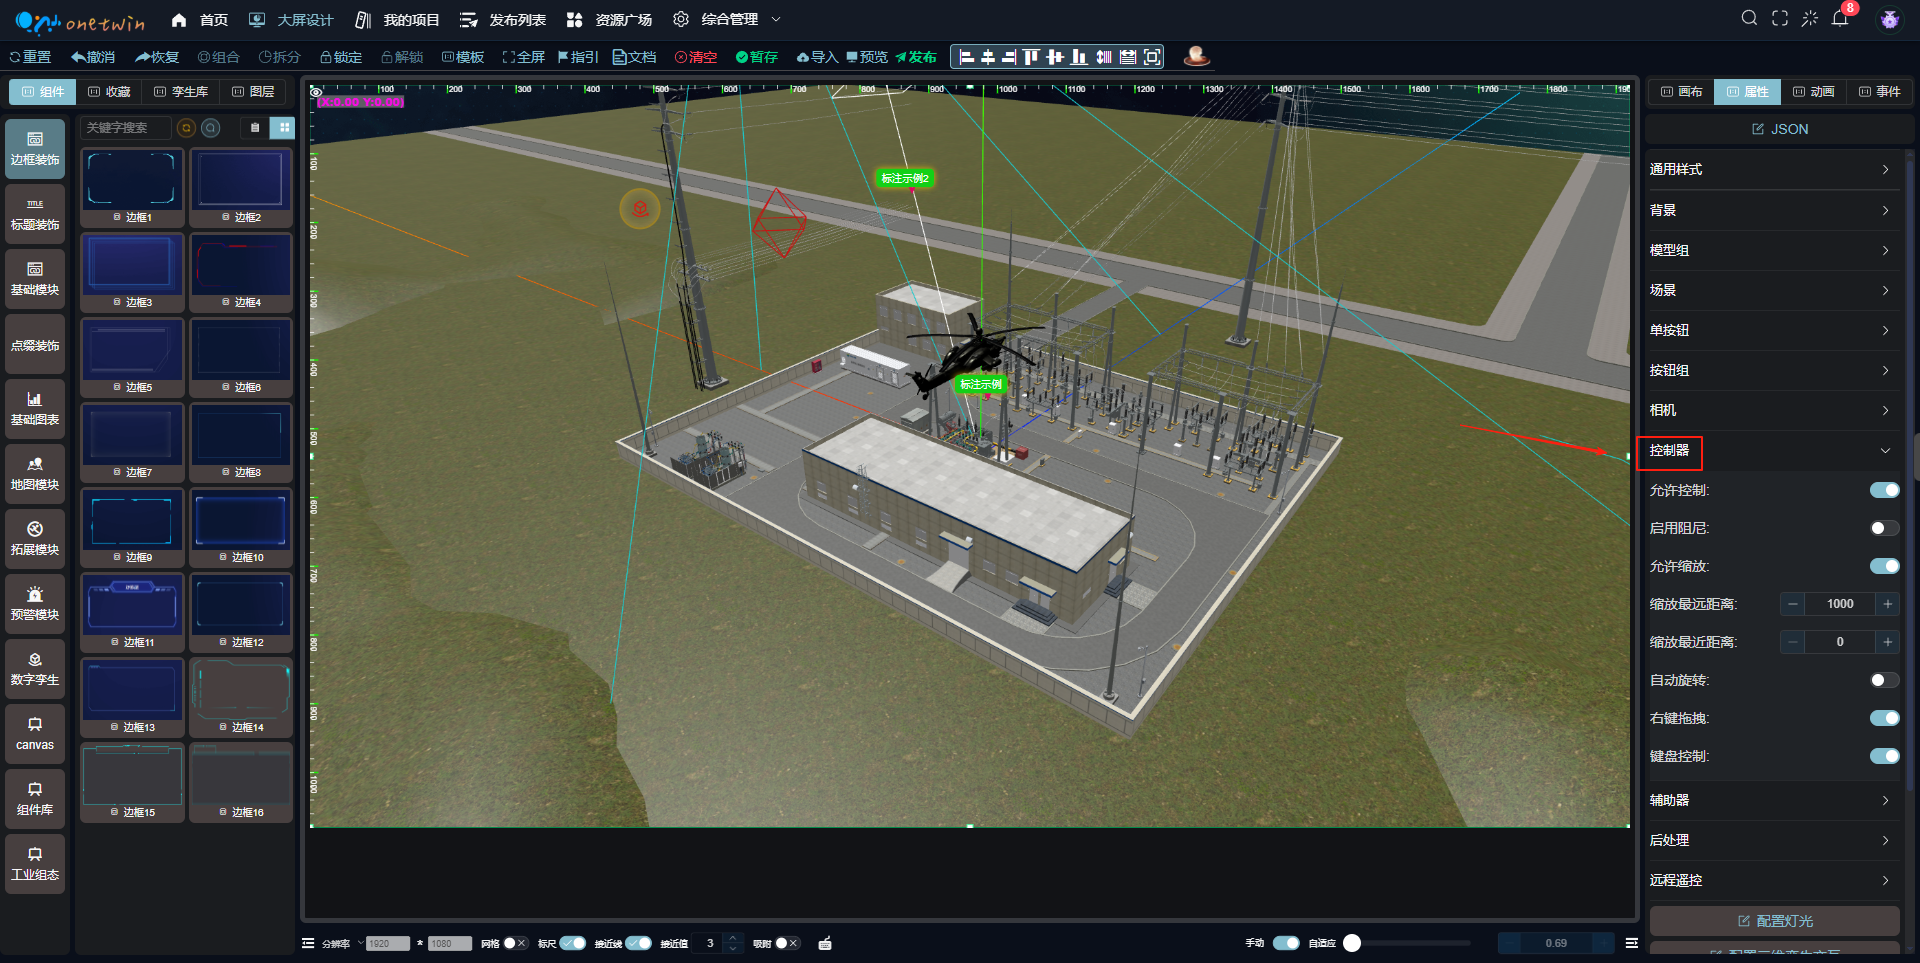
Task: Click the canvas zoom slider handle
Action: 1352,943
